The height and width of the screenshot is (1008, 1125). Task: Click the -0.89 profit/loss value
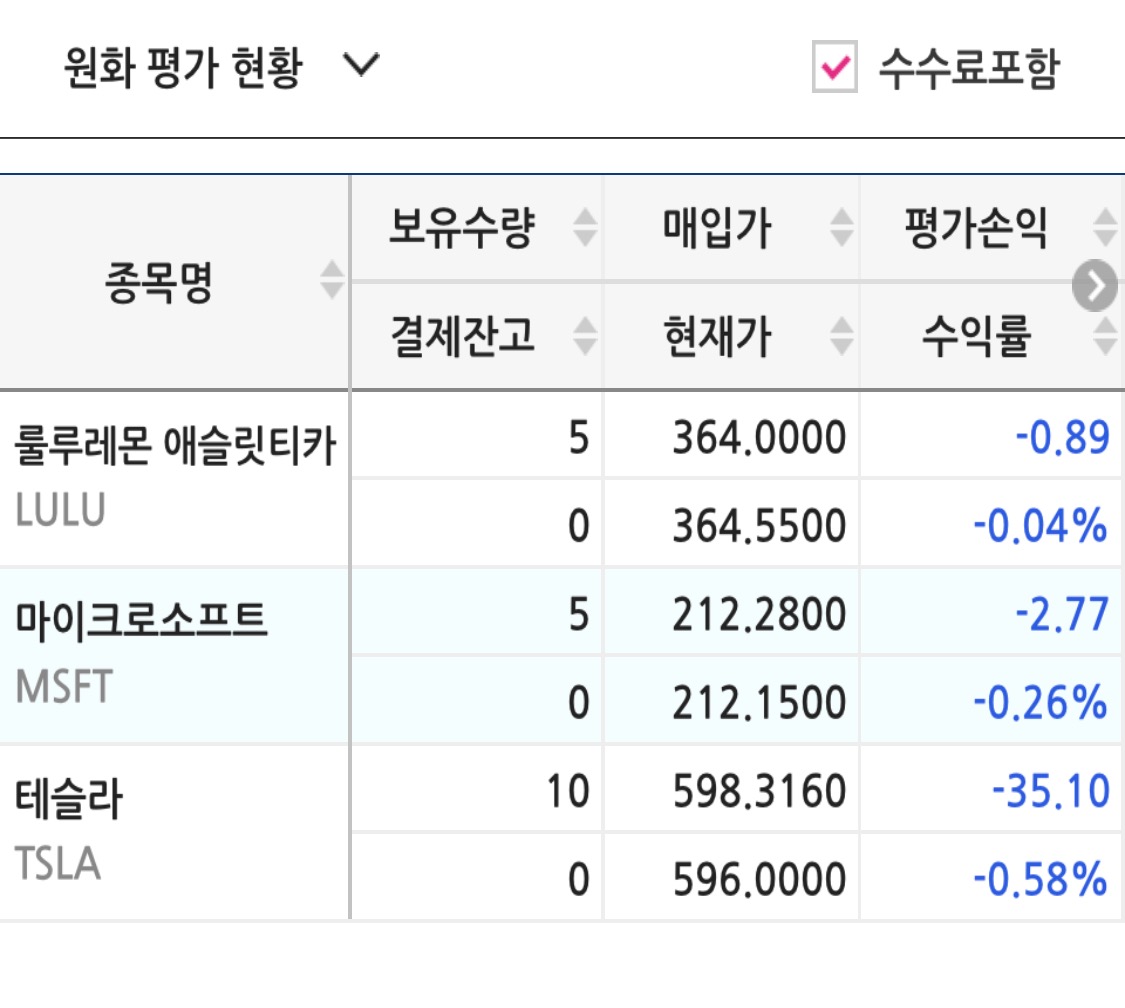1062,438
